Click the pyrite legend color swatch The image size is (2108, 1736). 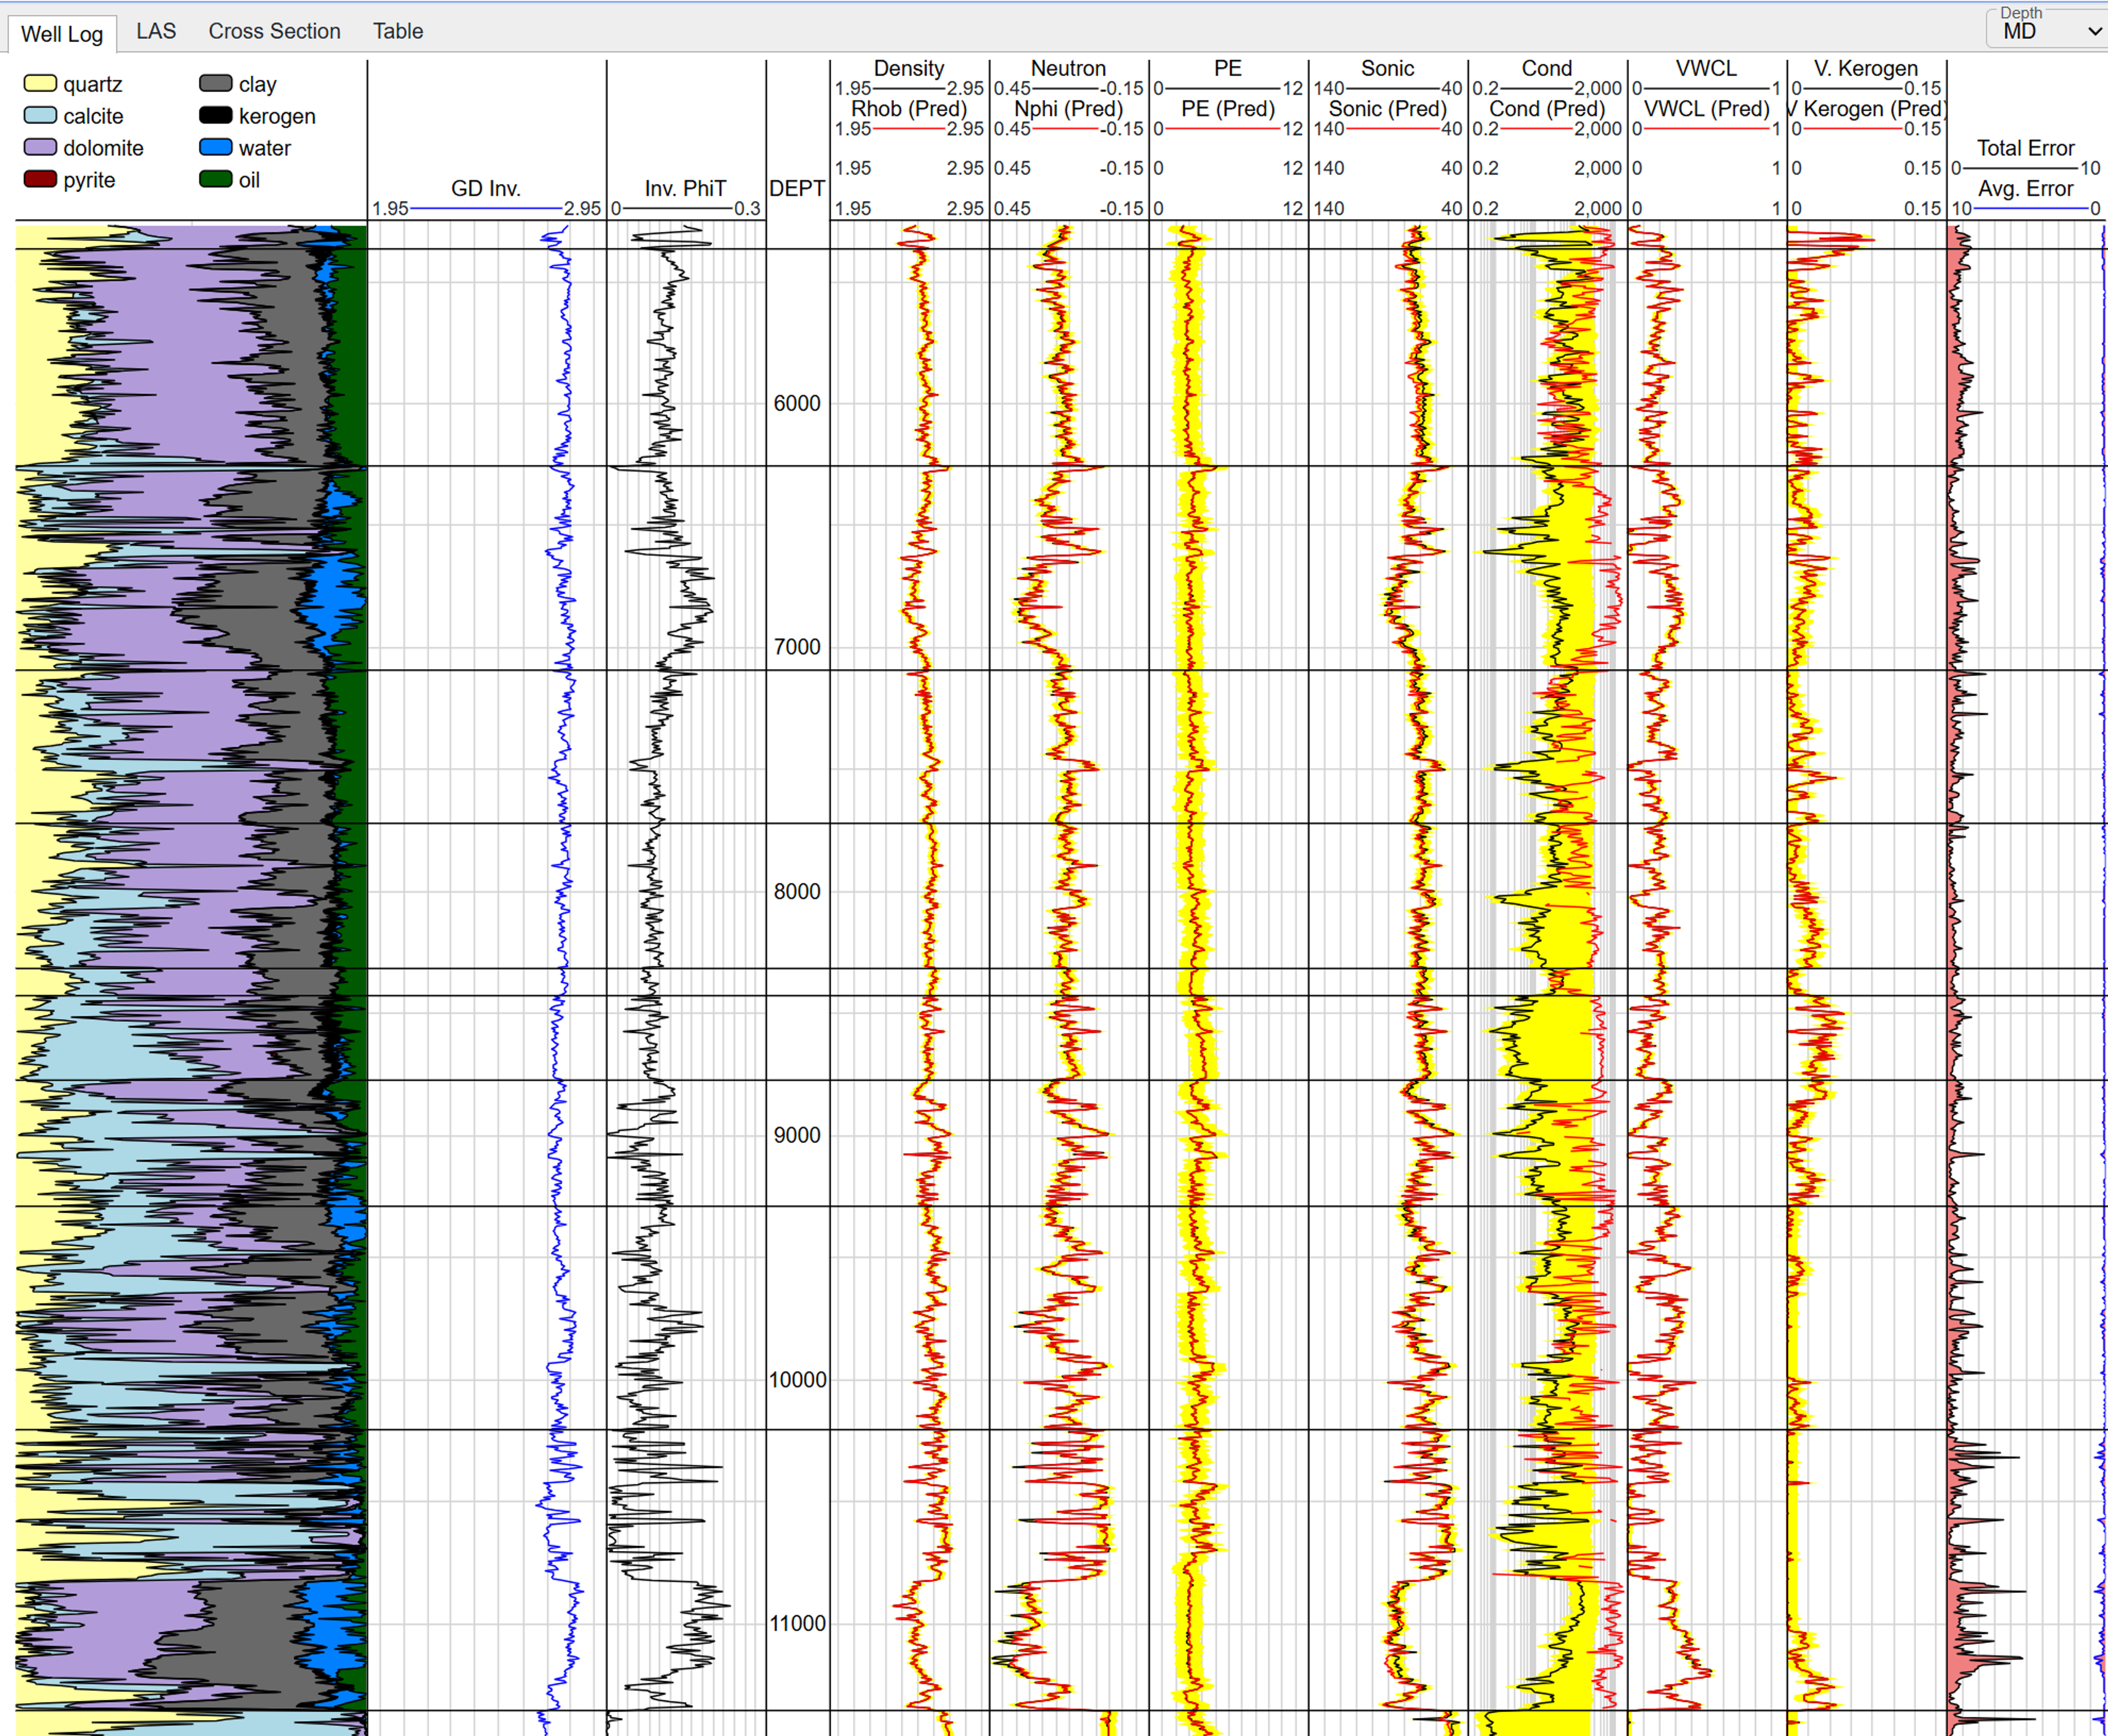40,179
